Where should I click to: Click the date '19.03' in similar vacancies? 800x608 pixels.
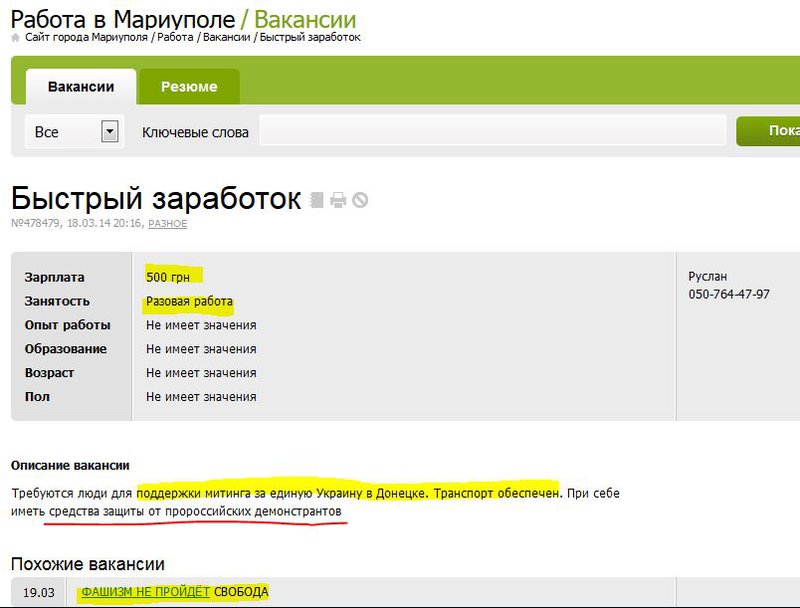pos(39,592)
